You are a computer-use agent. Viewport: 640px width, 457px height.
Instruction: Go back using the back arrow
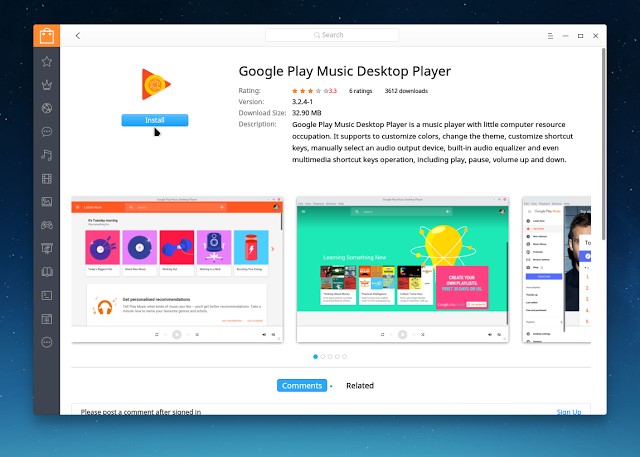click(x=78, y=35)
